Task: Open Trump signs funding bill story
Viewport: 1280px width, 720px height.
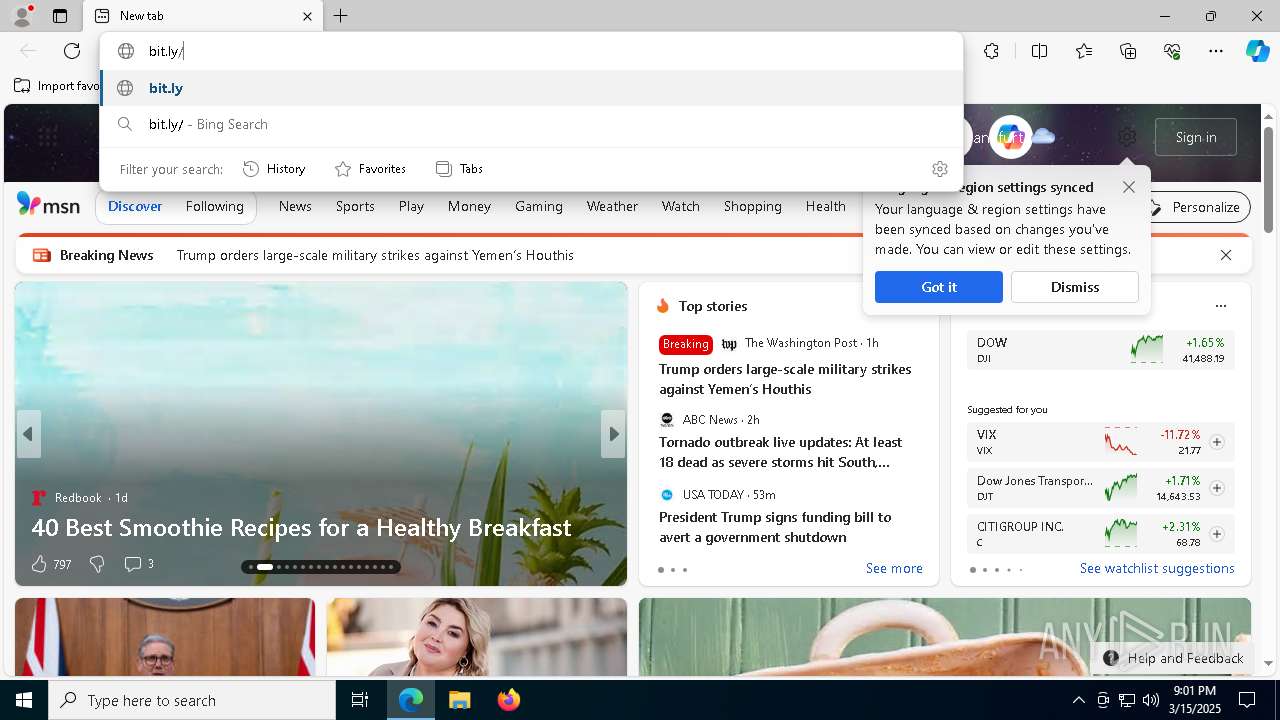Action: pos(775,527)
